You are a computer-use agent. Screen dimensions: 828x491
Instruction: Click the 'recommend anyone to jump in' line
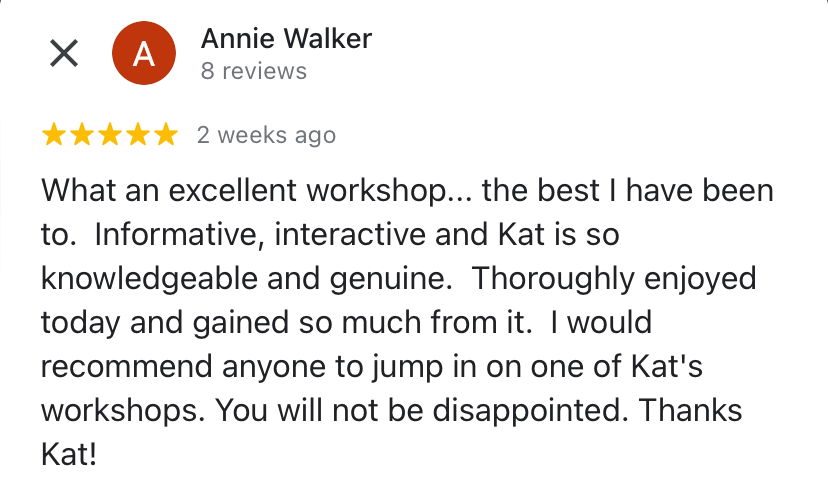(371, 367)
